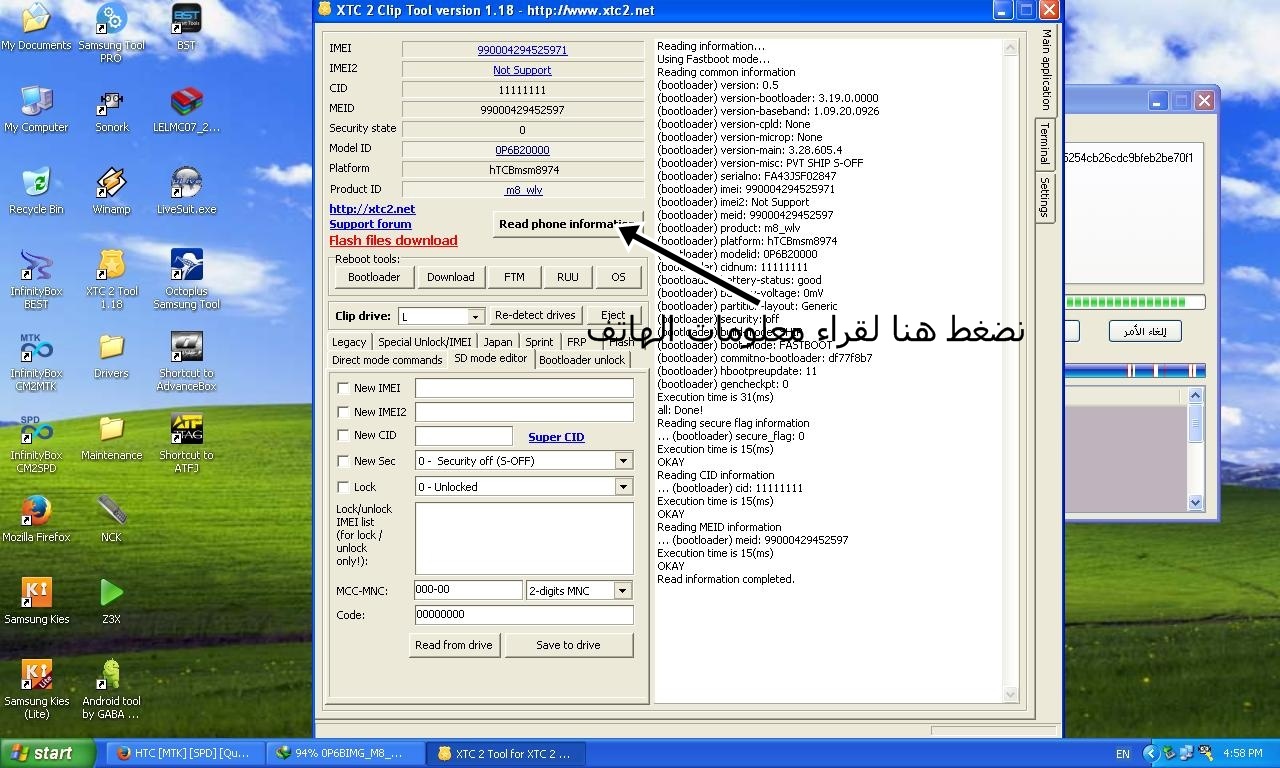
Task: Open the Special Unlock/IMEI tab
Action: click(424, 342)
